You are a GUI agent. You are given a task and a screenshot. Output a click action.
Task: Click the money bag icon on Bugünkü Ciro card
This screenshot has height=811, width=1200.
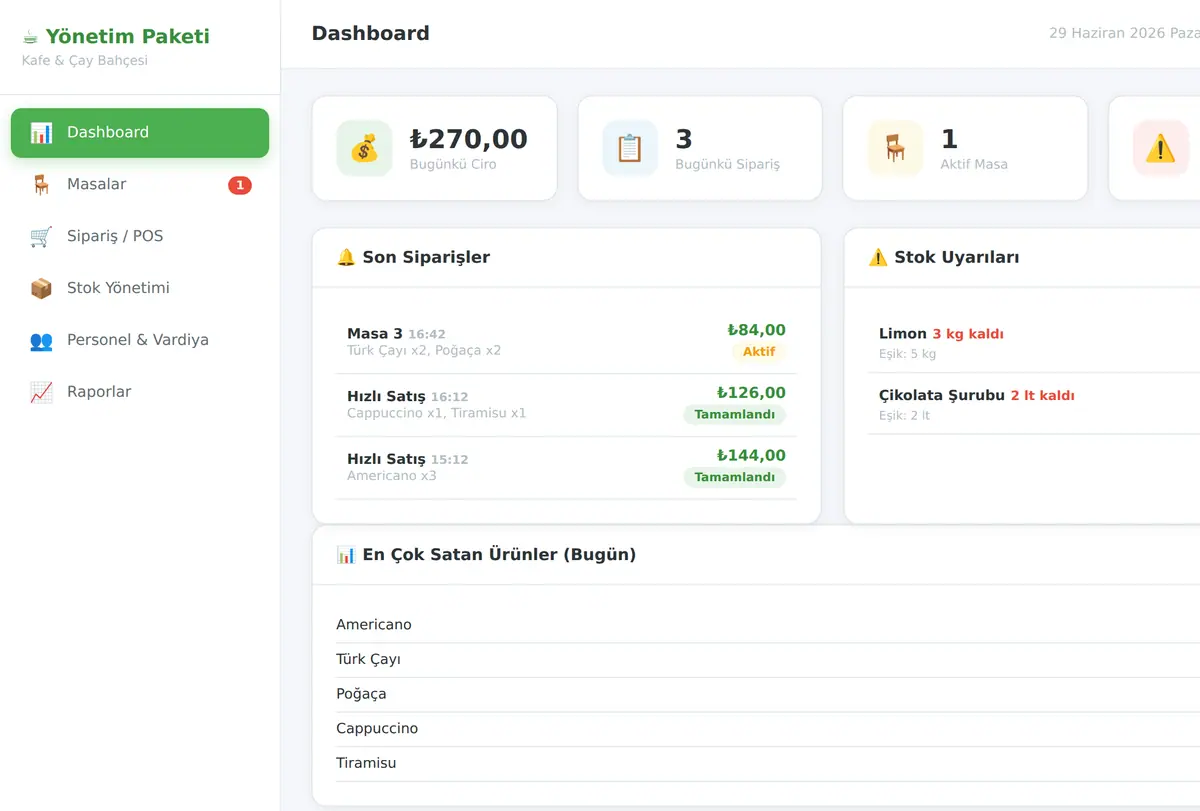pos(364,149)
